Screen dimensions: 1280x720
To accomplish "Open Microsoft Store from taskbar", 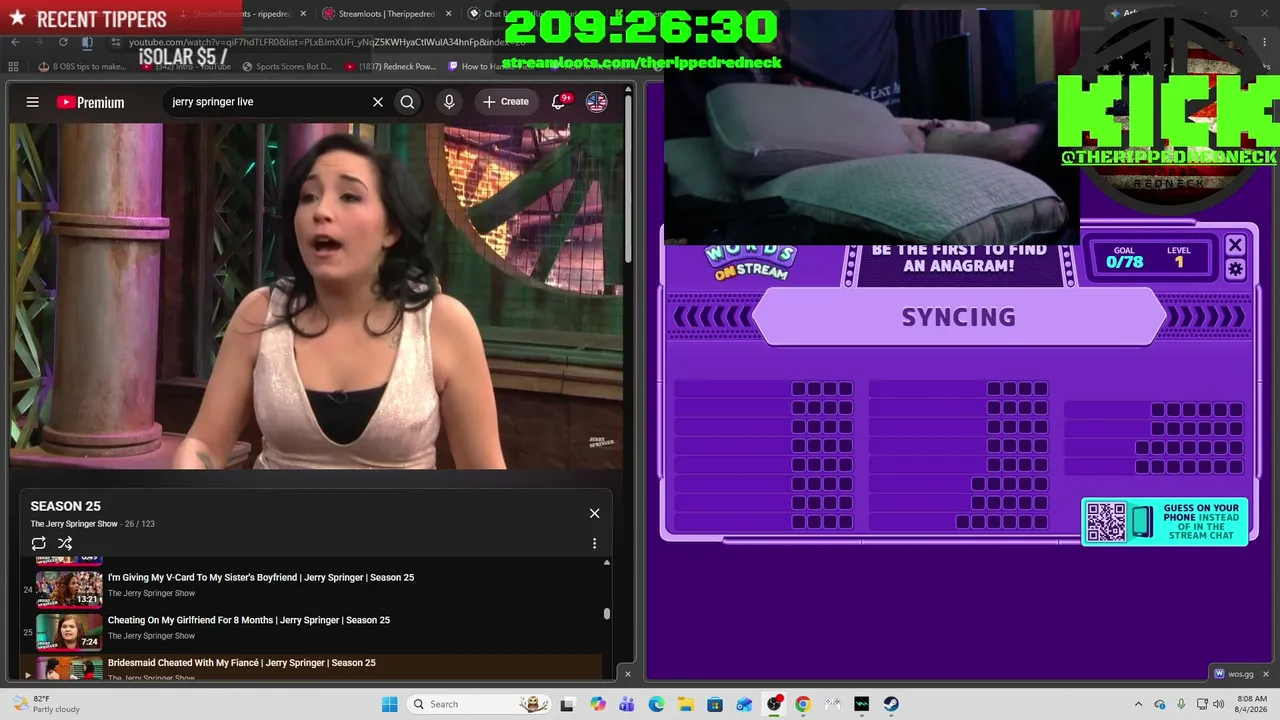I will tap(715, 704).
